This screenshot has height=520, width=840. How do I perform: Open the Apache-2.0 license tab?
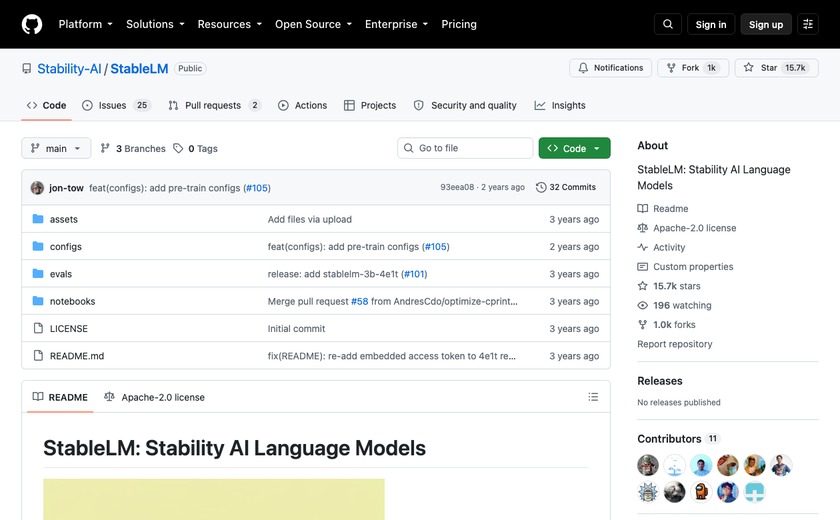click(x=154, y=397)
